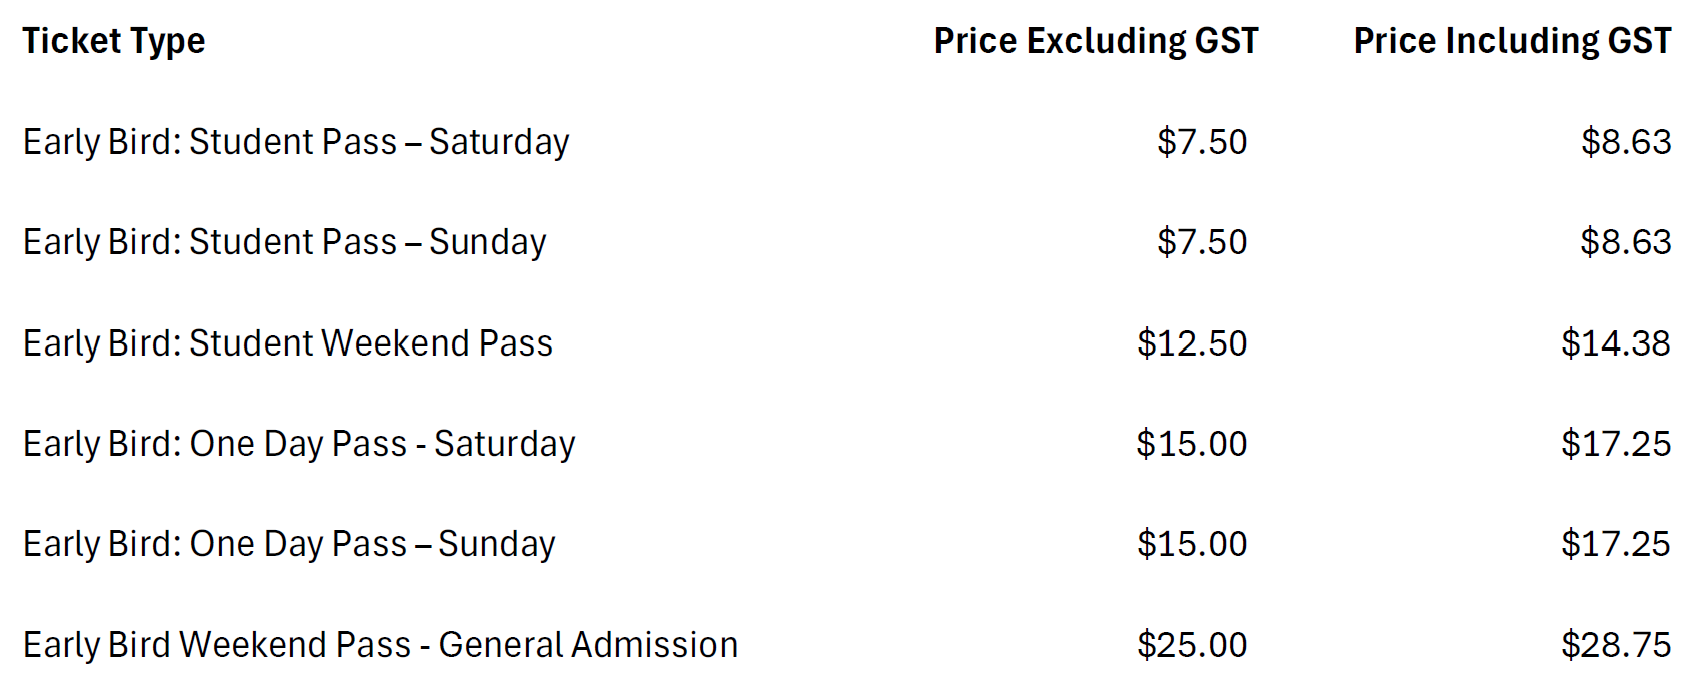Select Early Bird Weekend Pass - General Admission
Image resolution: width=1695 pixels, height=695 pixels.
coord(380,645)
